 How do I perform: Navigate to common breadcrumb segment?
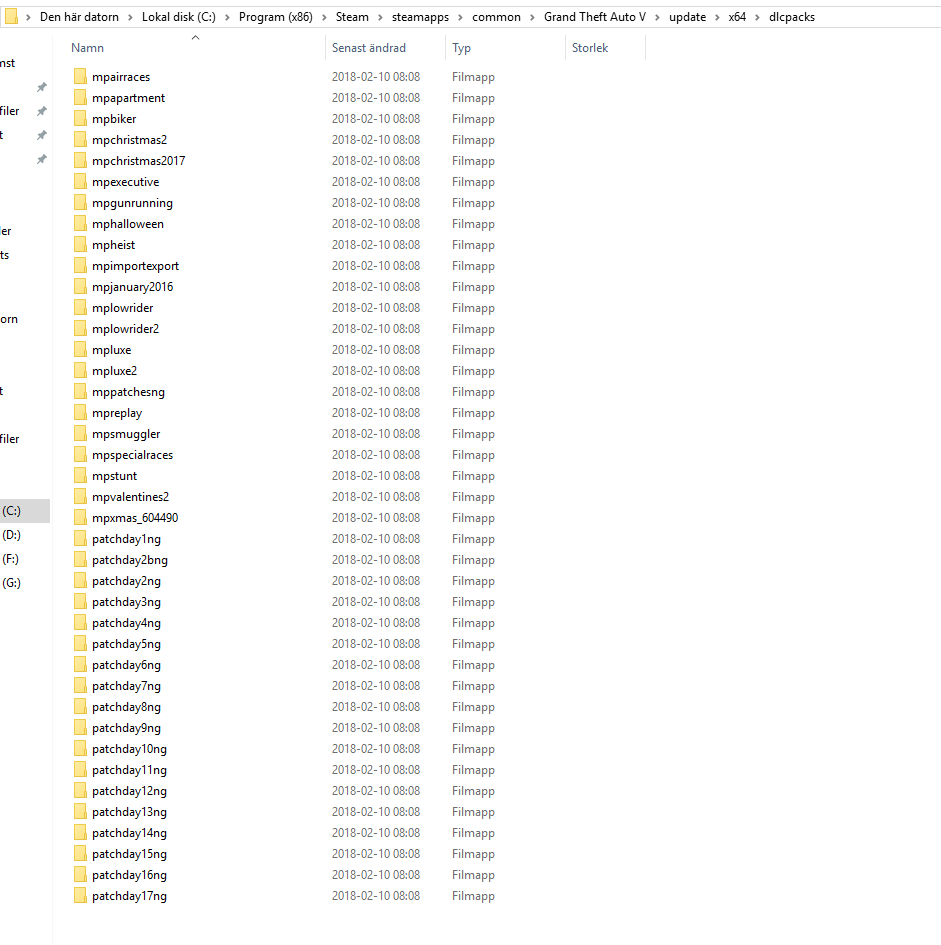pyautogui.click(x=496, y=17)
